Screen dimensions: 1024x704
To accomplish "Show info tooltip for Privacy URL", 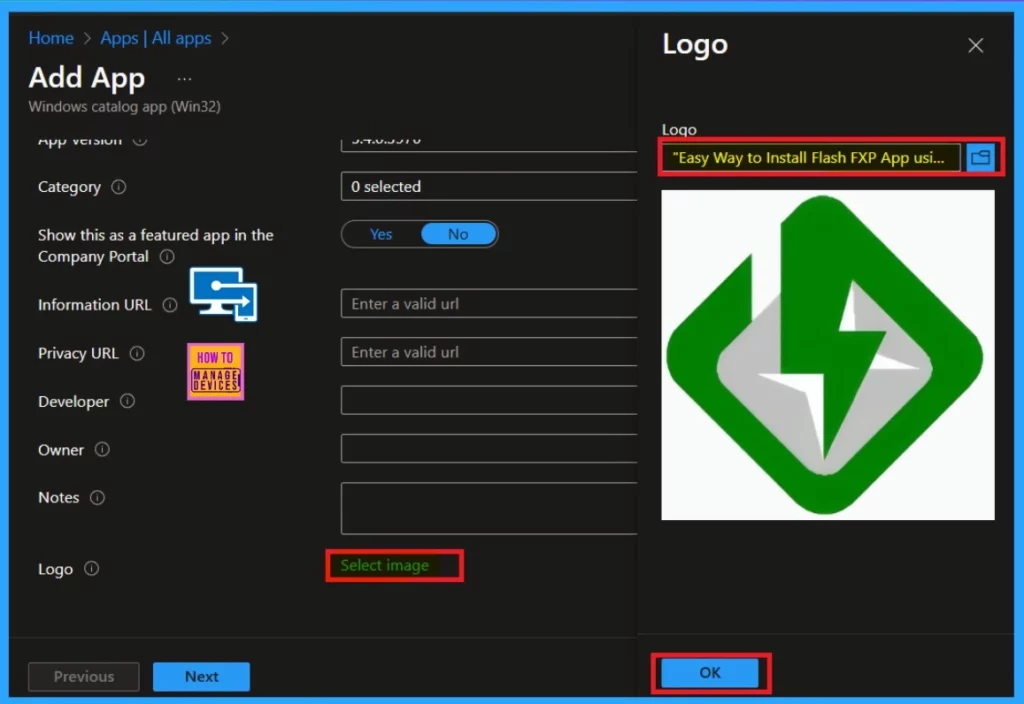I will (137, 353).
